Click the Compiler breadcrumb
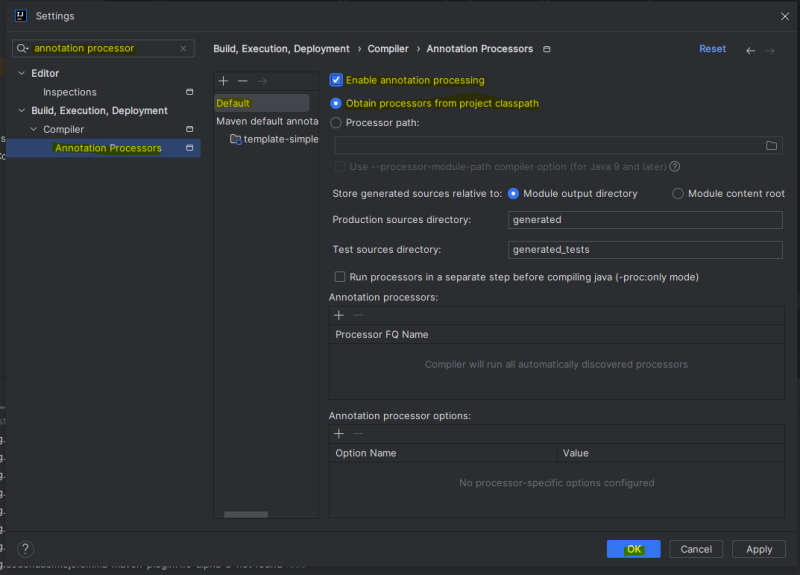This screenshot has width=800, height=575. pyautogui.click(x=388, y=49)
